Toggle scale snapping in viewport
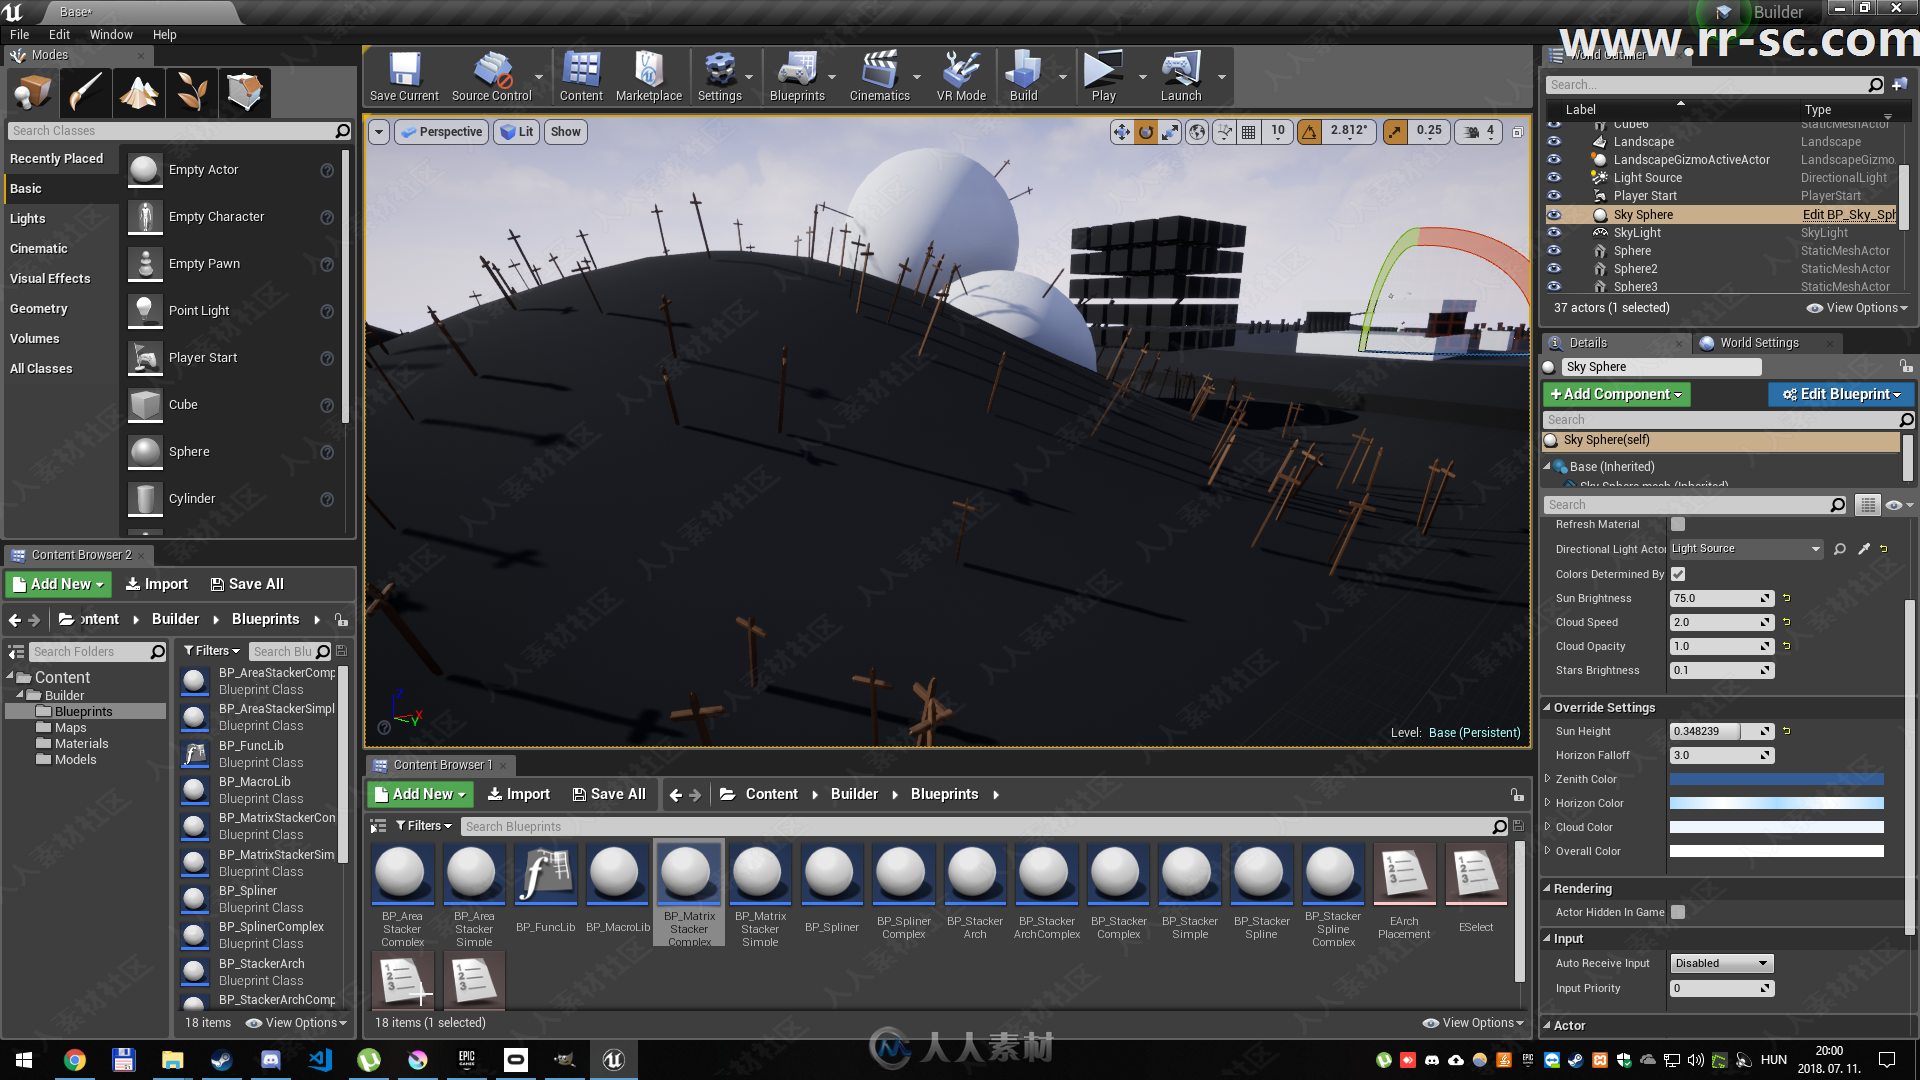The height and width of the screenshot is (1080, 1920). coord(1395,132)
